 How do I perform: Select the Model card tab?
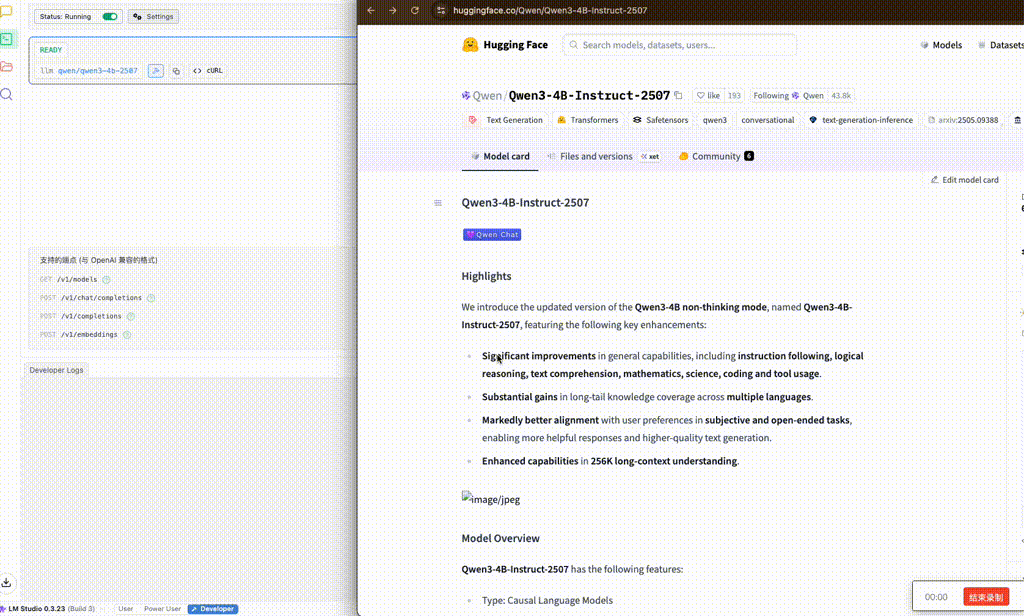(500, 157)
